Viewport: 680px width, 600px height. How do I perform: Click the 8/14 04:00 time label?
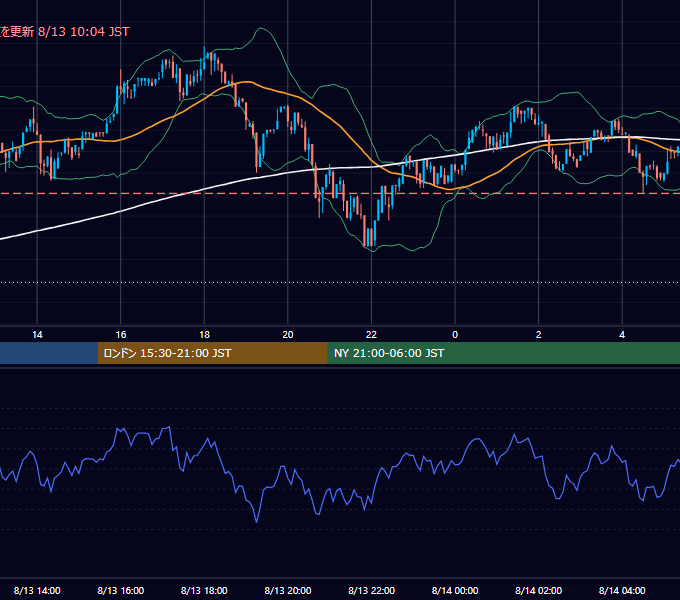coord(622,590)
